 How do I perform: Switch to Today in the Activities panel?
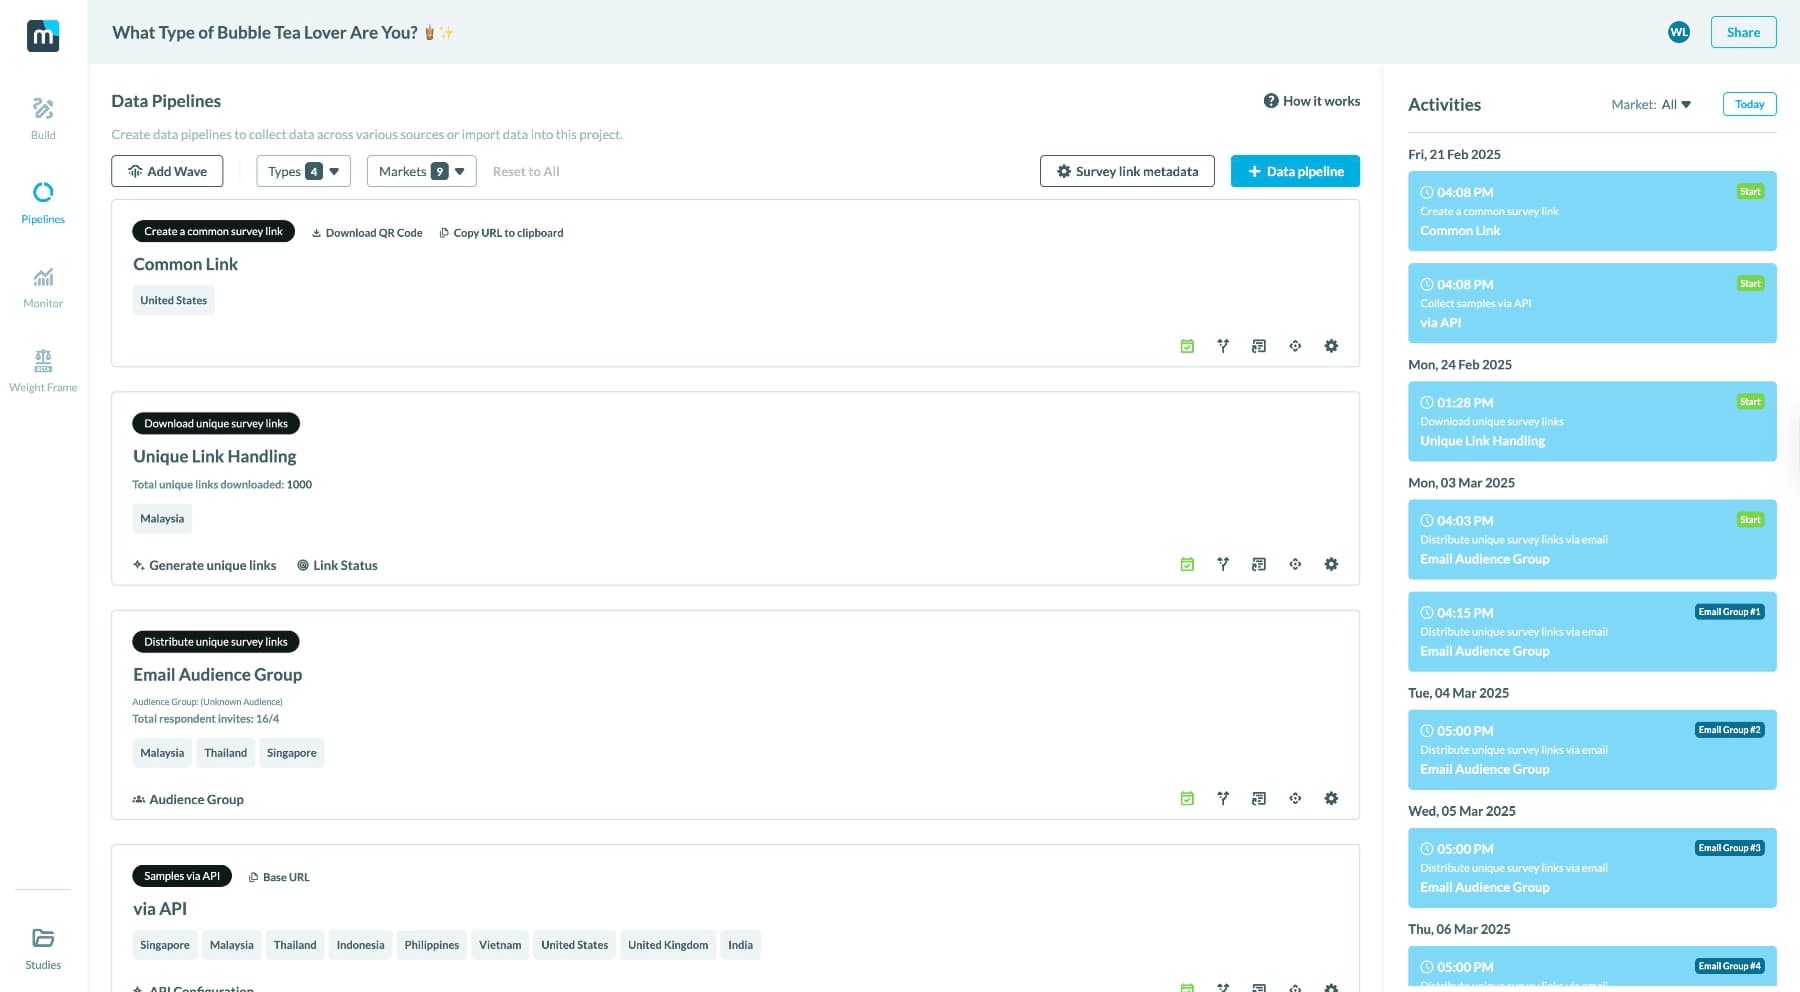(1749, 104)
